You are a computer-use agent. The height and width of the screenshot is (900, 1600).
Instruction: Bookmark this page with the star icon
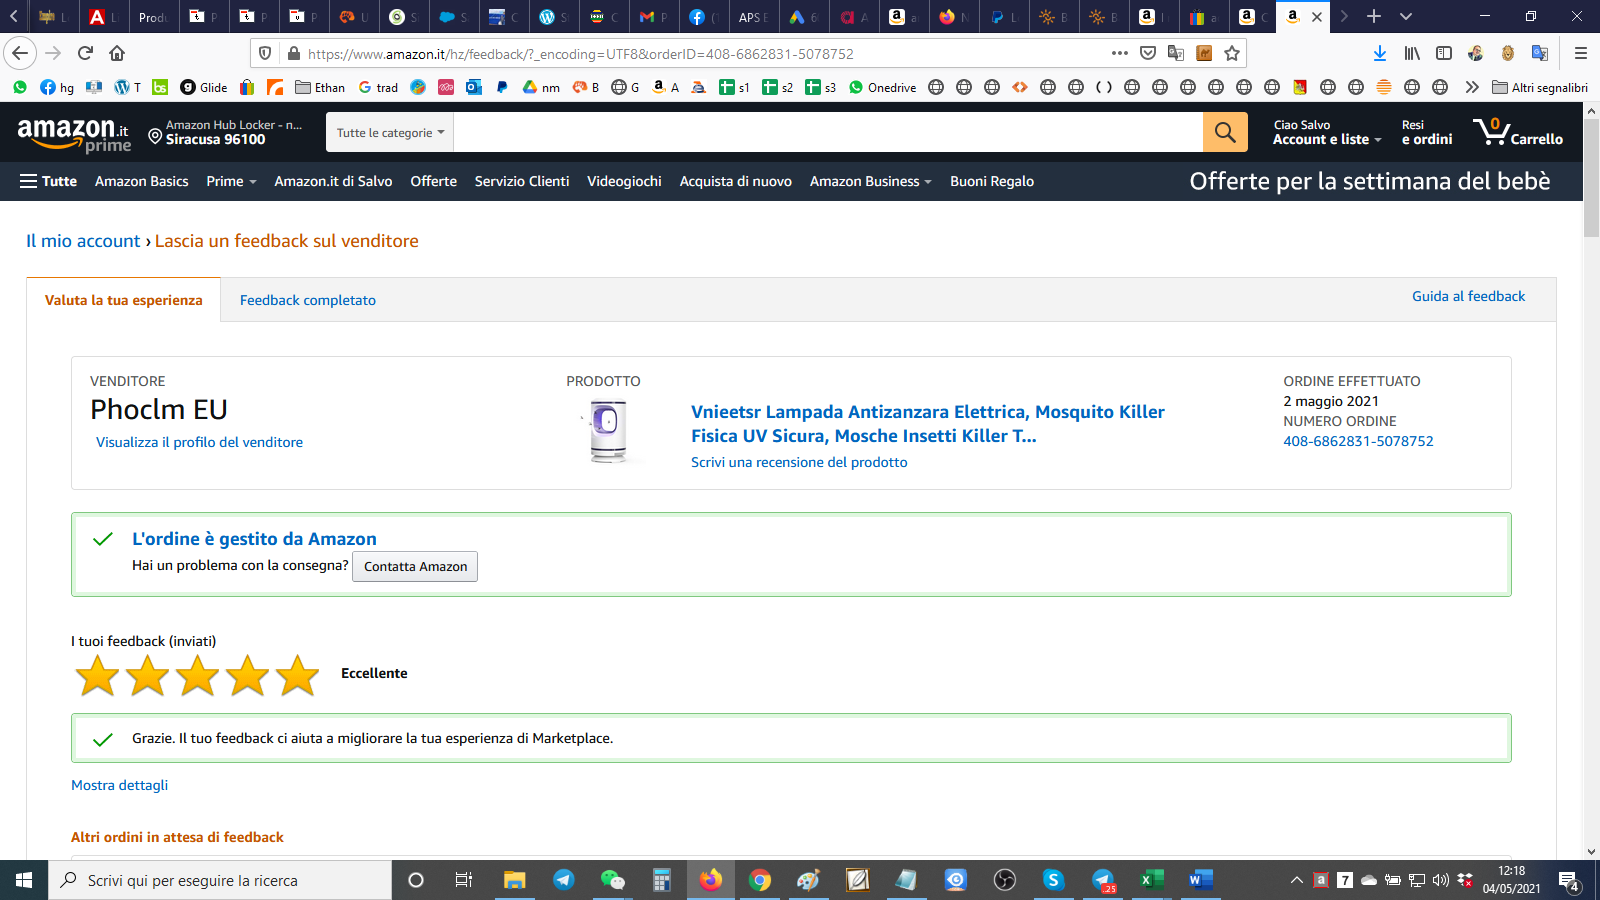tap(1232, 53)
